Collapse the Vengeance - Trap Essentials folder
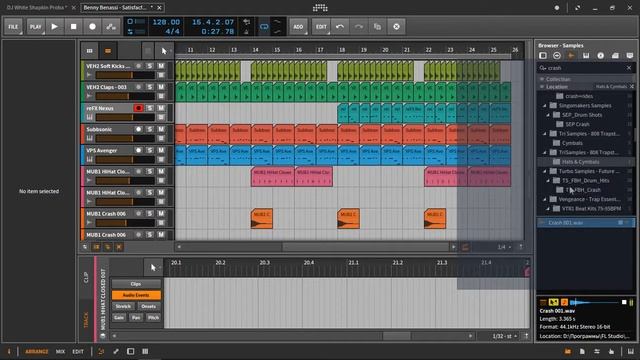640x360 pixels. [544, 199]
